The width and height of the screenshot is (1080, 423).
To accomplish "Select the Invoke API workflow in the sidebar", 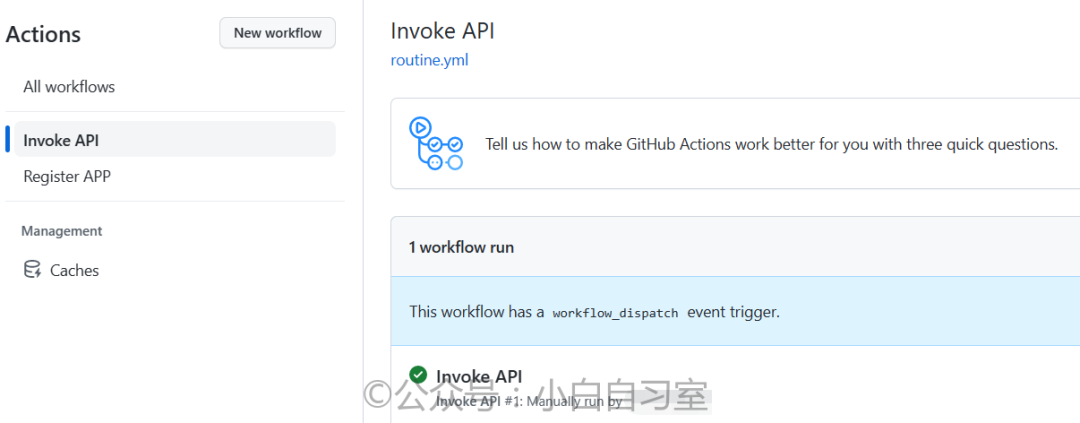I will pos(175,140).
